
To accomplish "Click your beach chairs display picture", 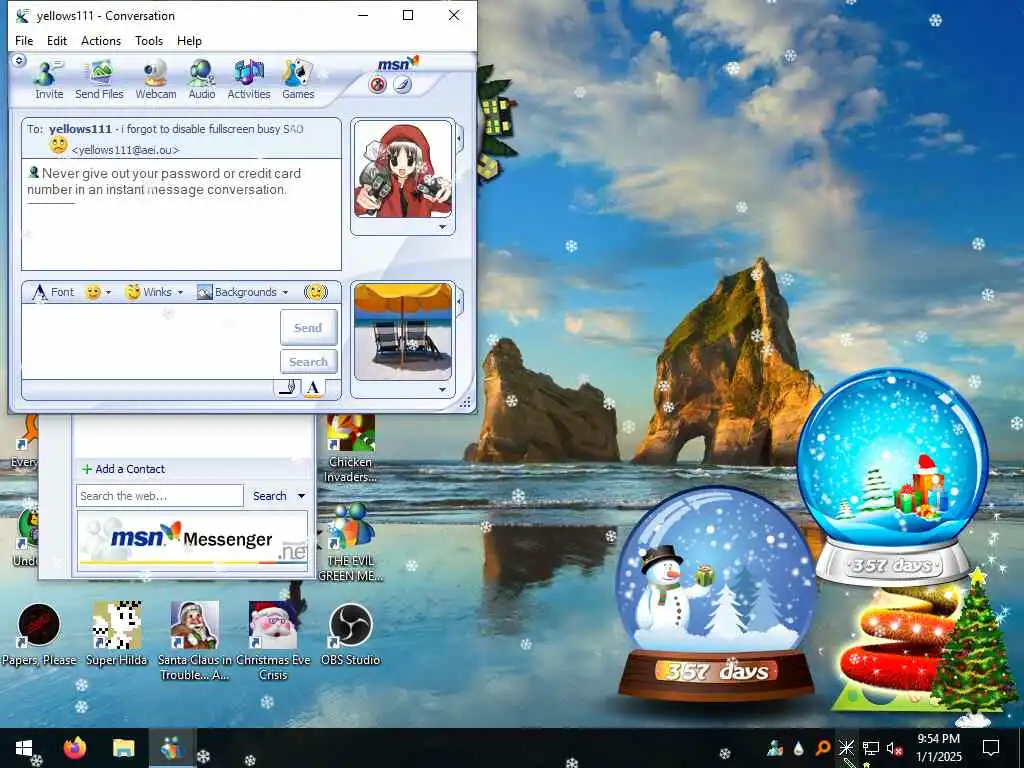I will coord(403,332).
